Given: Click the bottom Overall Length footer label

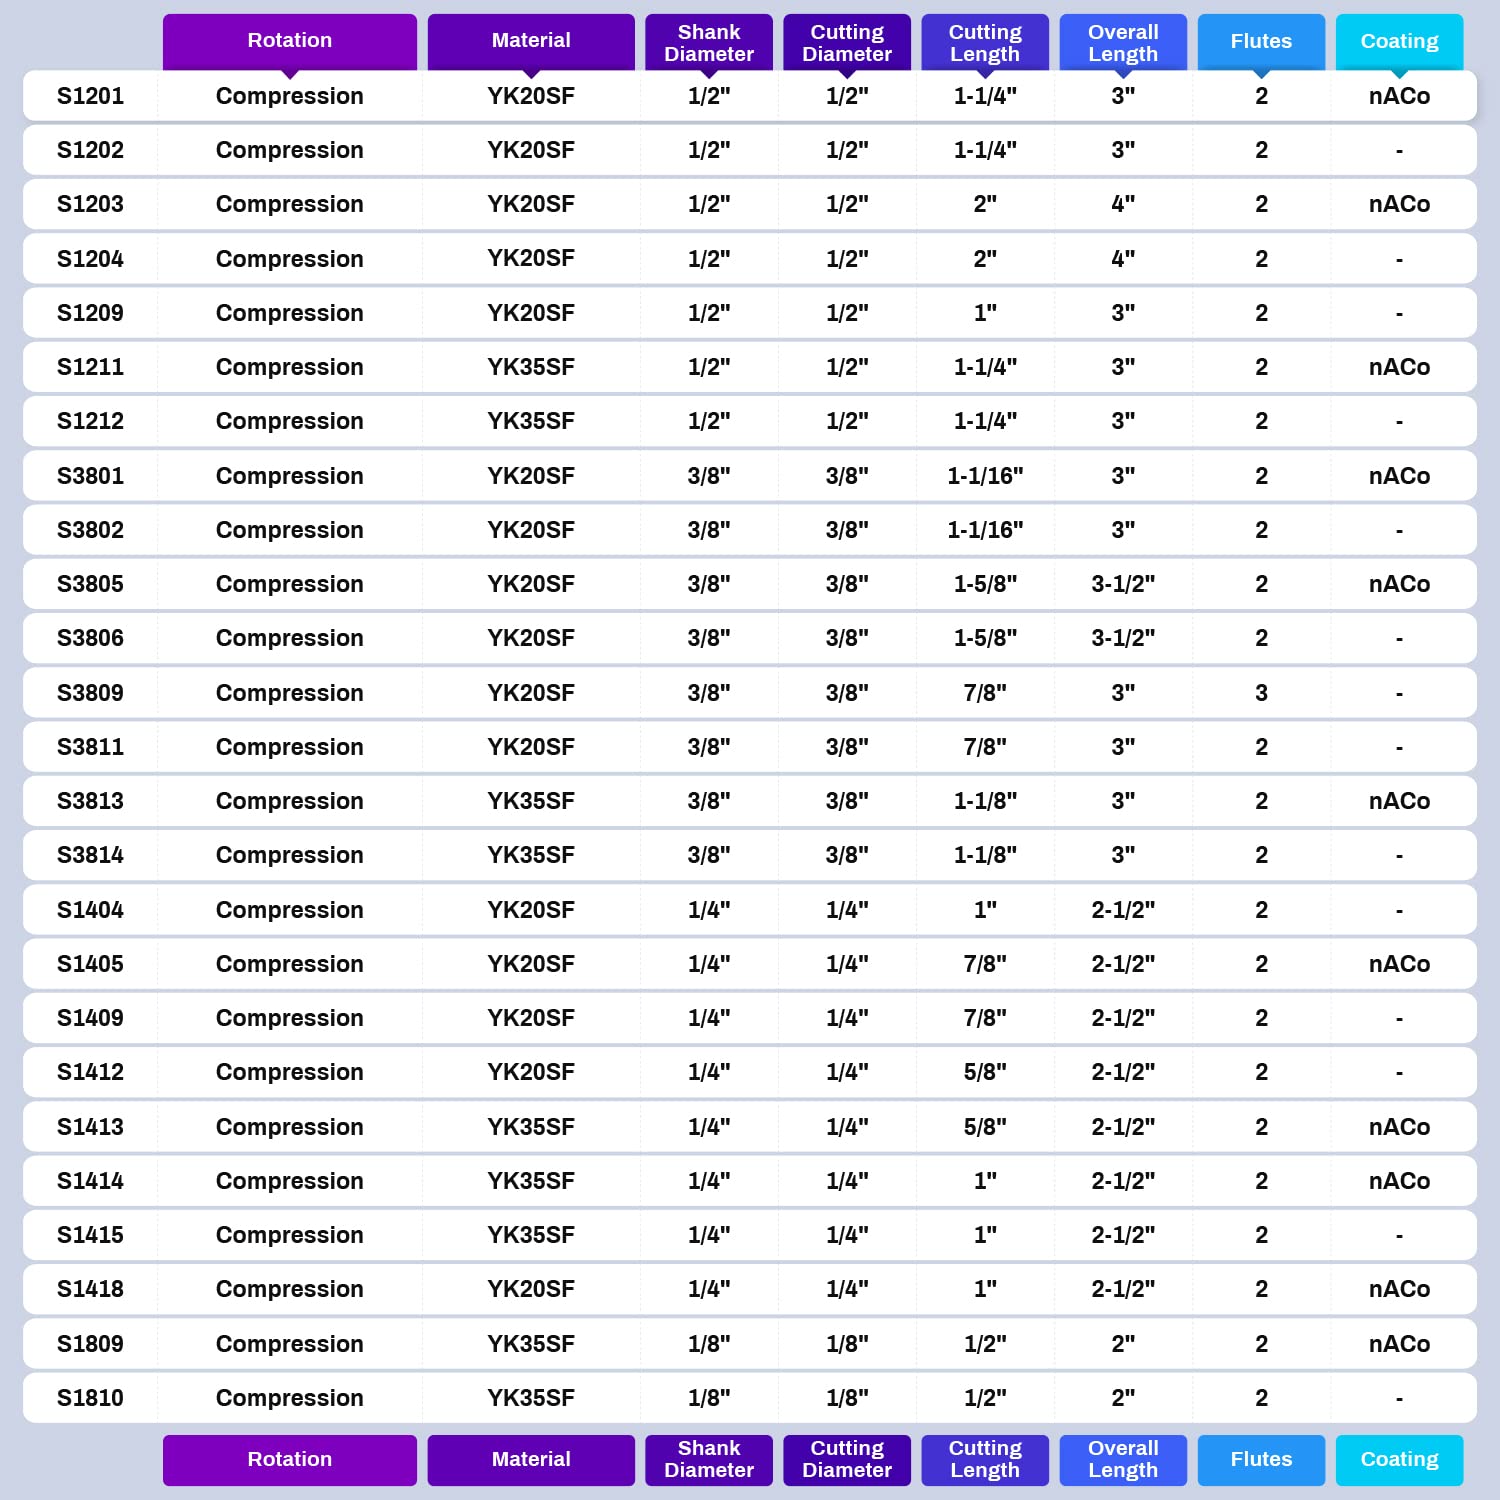Looking at the screenshot, I should coord(1123,1460).
